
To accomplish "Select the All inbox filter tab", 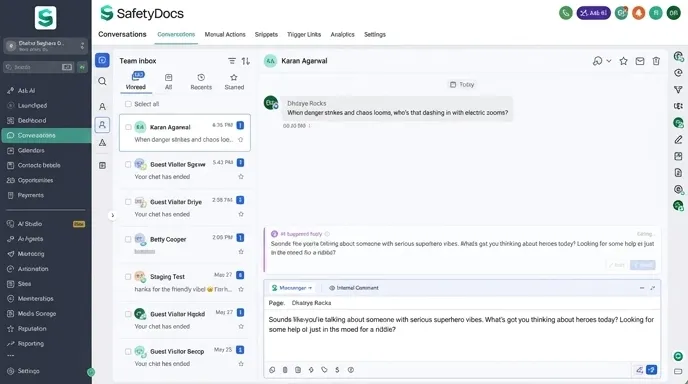I will pos(168,82).
